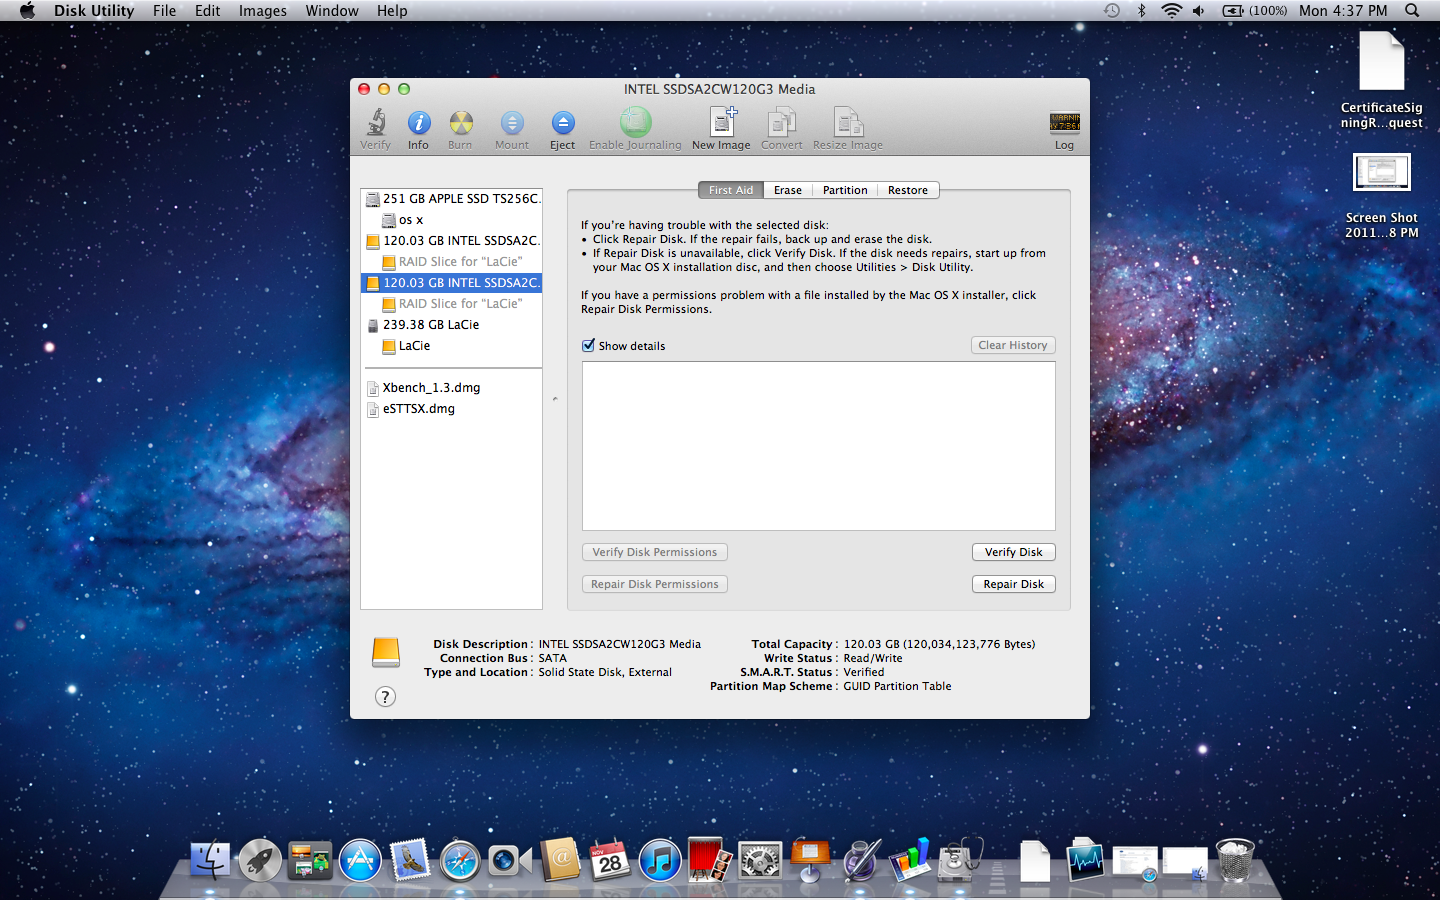Open the Wi-Fi status menu

[x=1171, y=11]
